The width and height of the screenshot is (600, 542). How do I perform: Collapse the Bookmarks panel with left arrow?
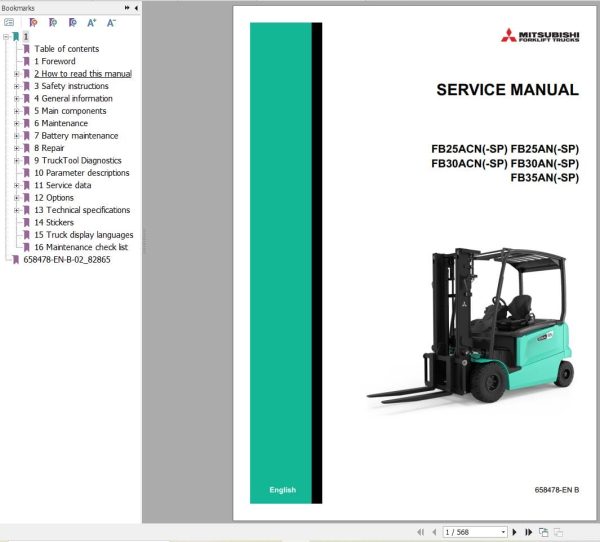[136, 8]
